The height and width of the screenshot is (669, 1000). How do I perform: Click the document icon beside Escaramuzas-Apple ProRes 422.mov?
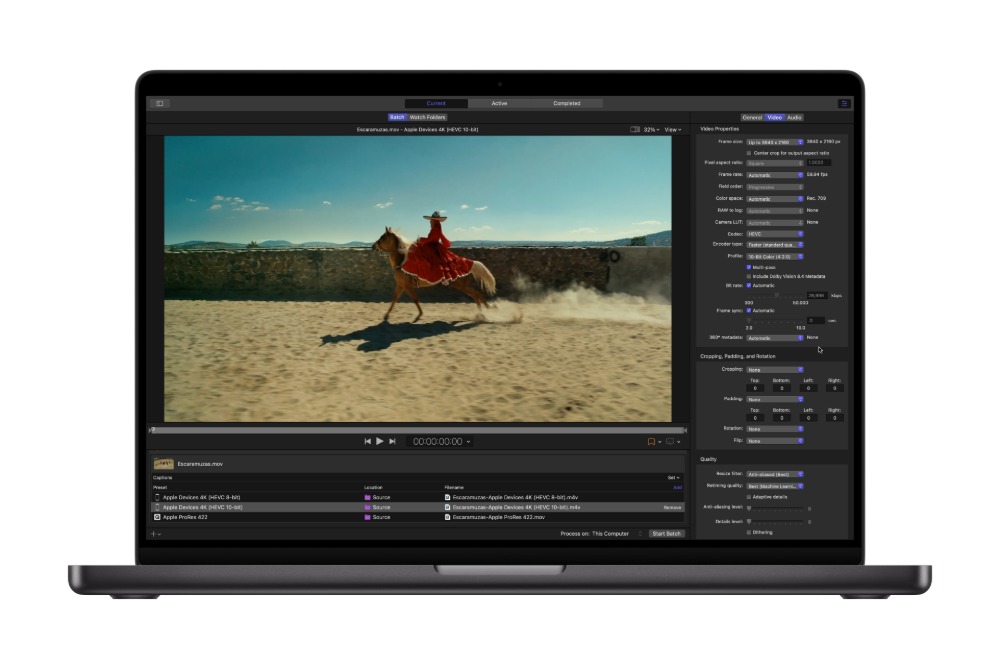447,517
